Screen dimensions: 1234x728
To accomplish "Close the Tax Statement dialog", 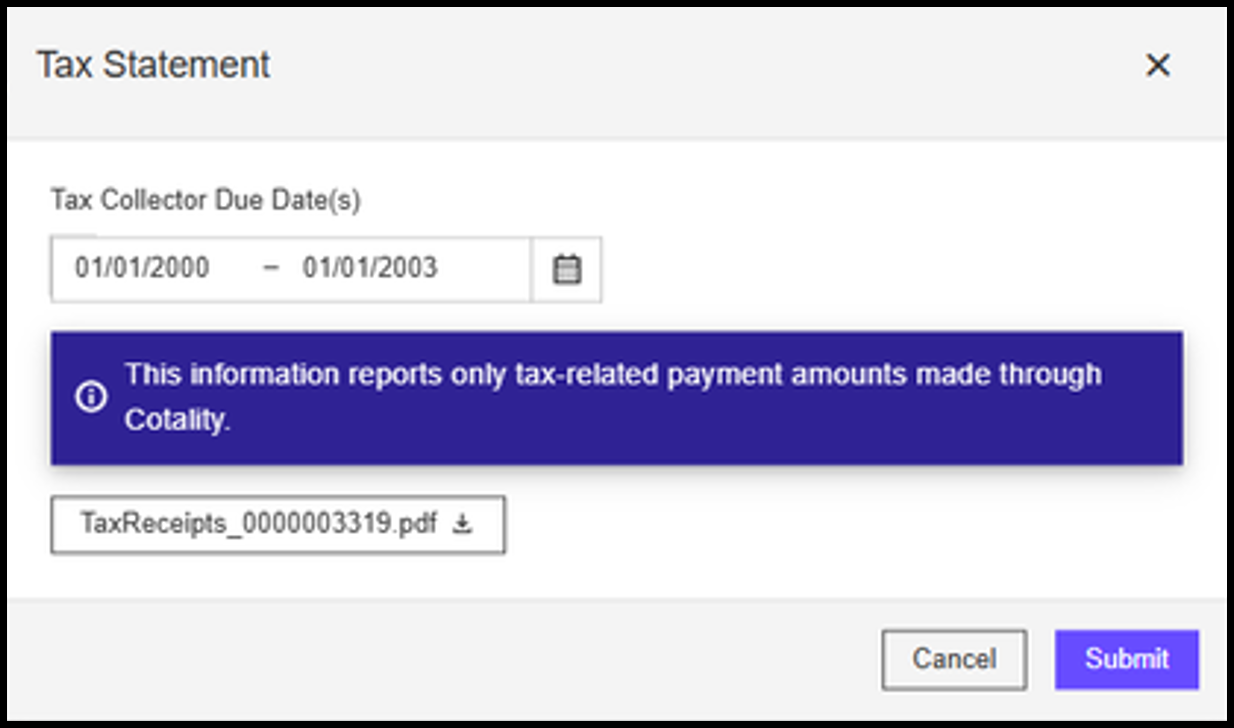I will pos(1158,65).
